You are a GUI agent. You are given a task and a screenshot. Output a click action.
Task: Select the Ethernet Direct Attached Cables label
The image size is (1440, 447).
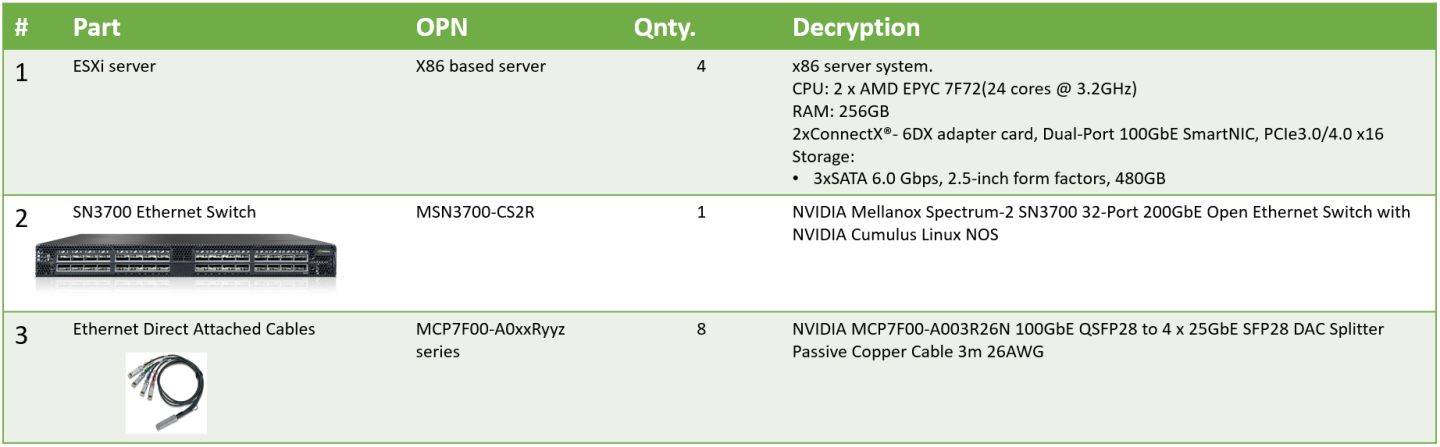tap(194, 328)
